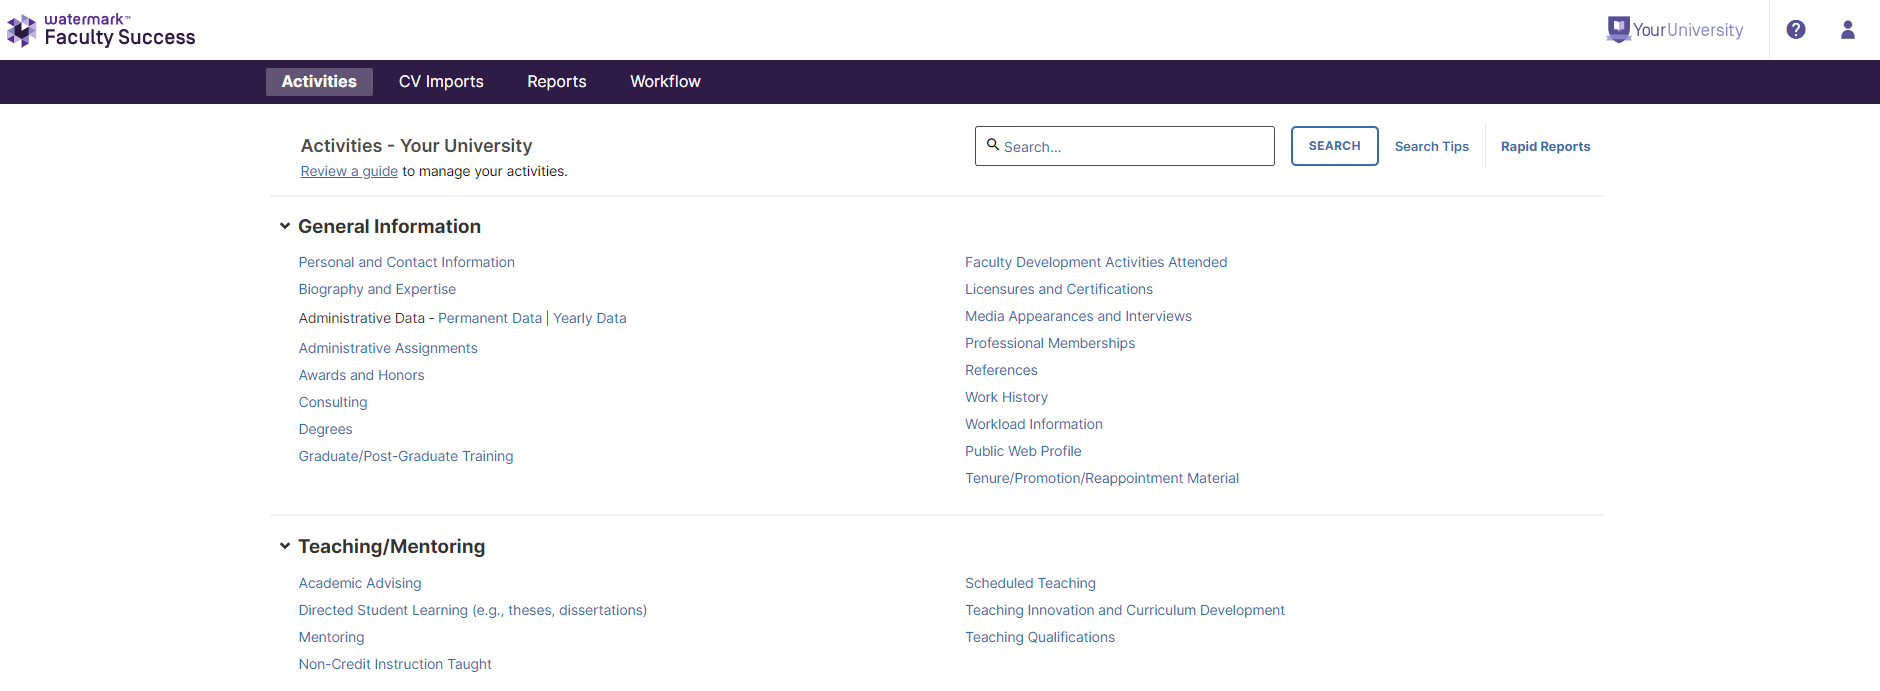Open the Degrees link
The height and width of the screenshot is (691, 1880).
pyautogui.click(x=326, y=429)
